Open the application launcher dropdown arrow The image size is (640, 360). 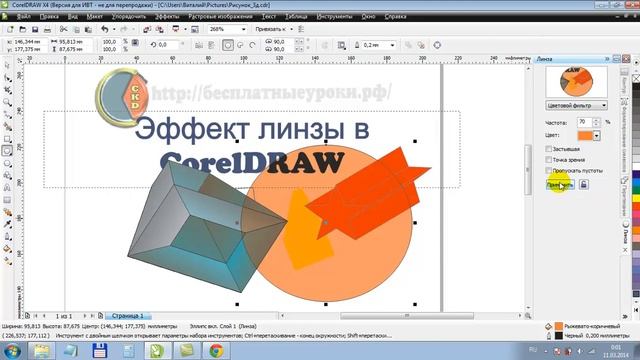pos(185,29)
